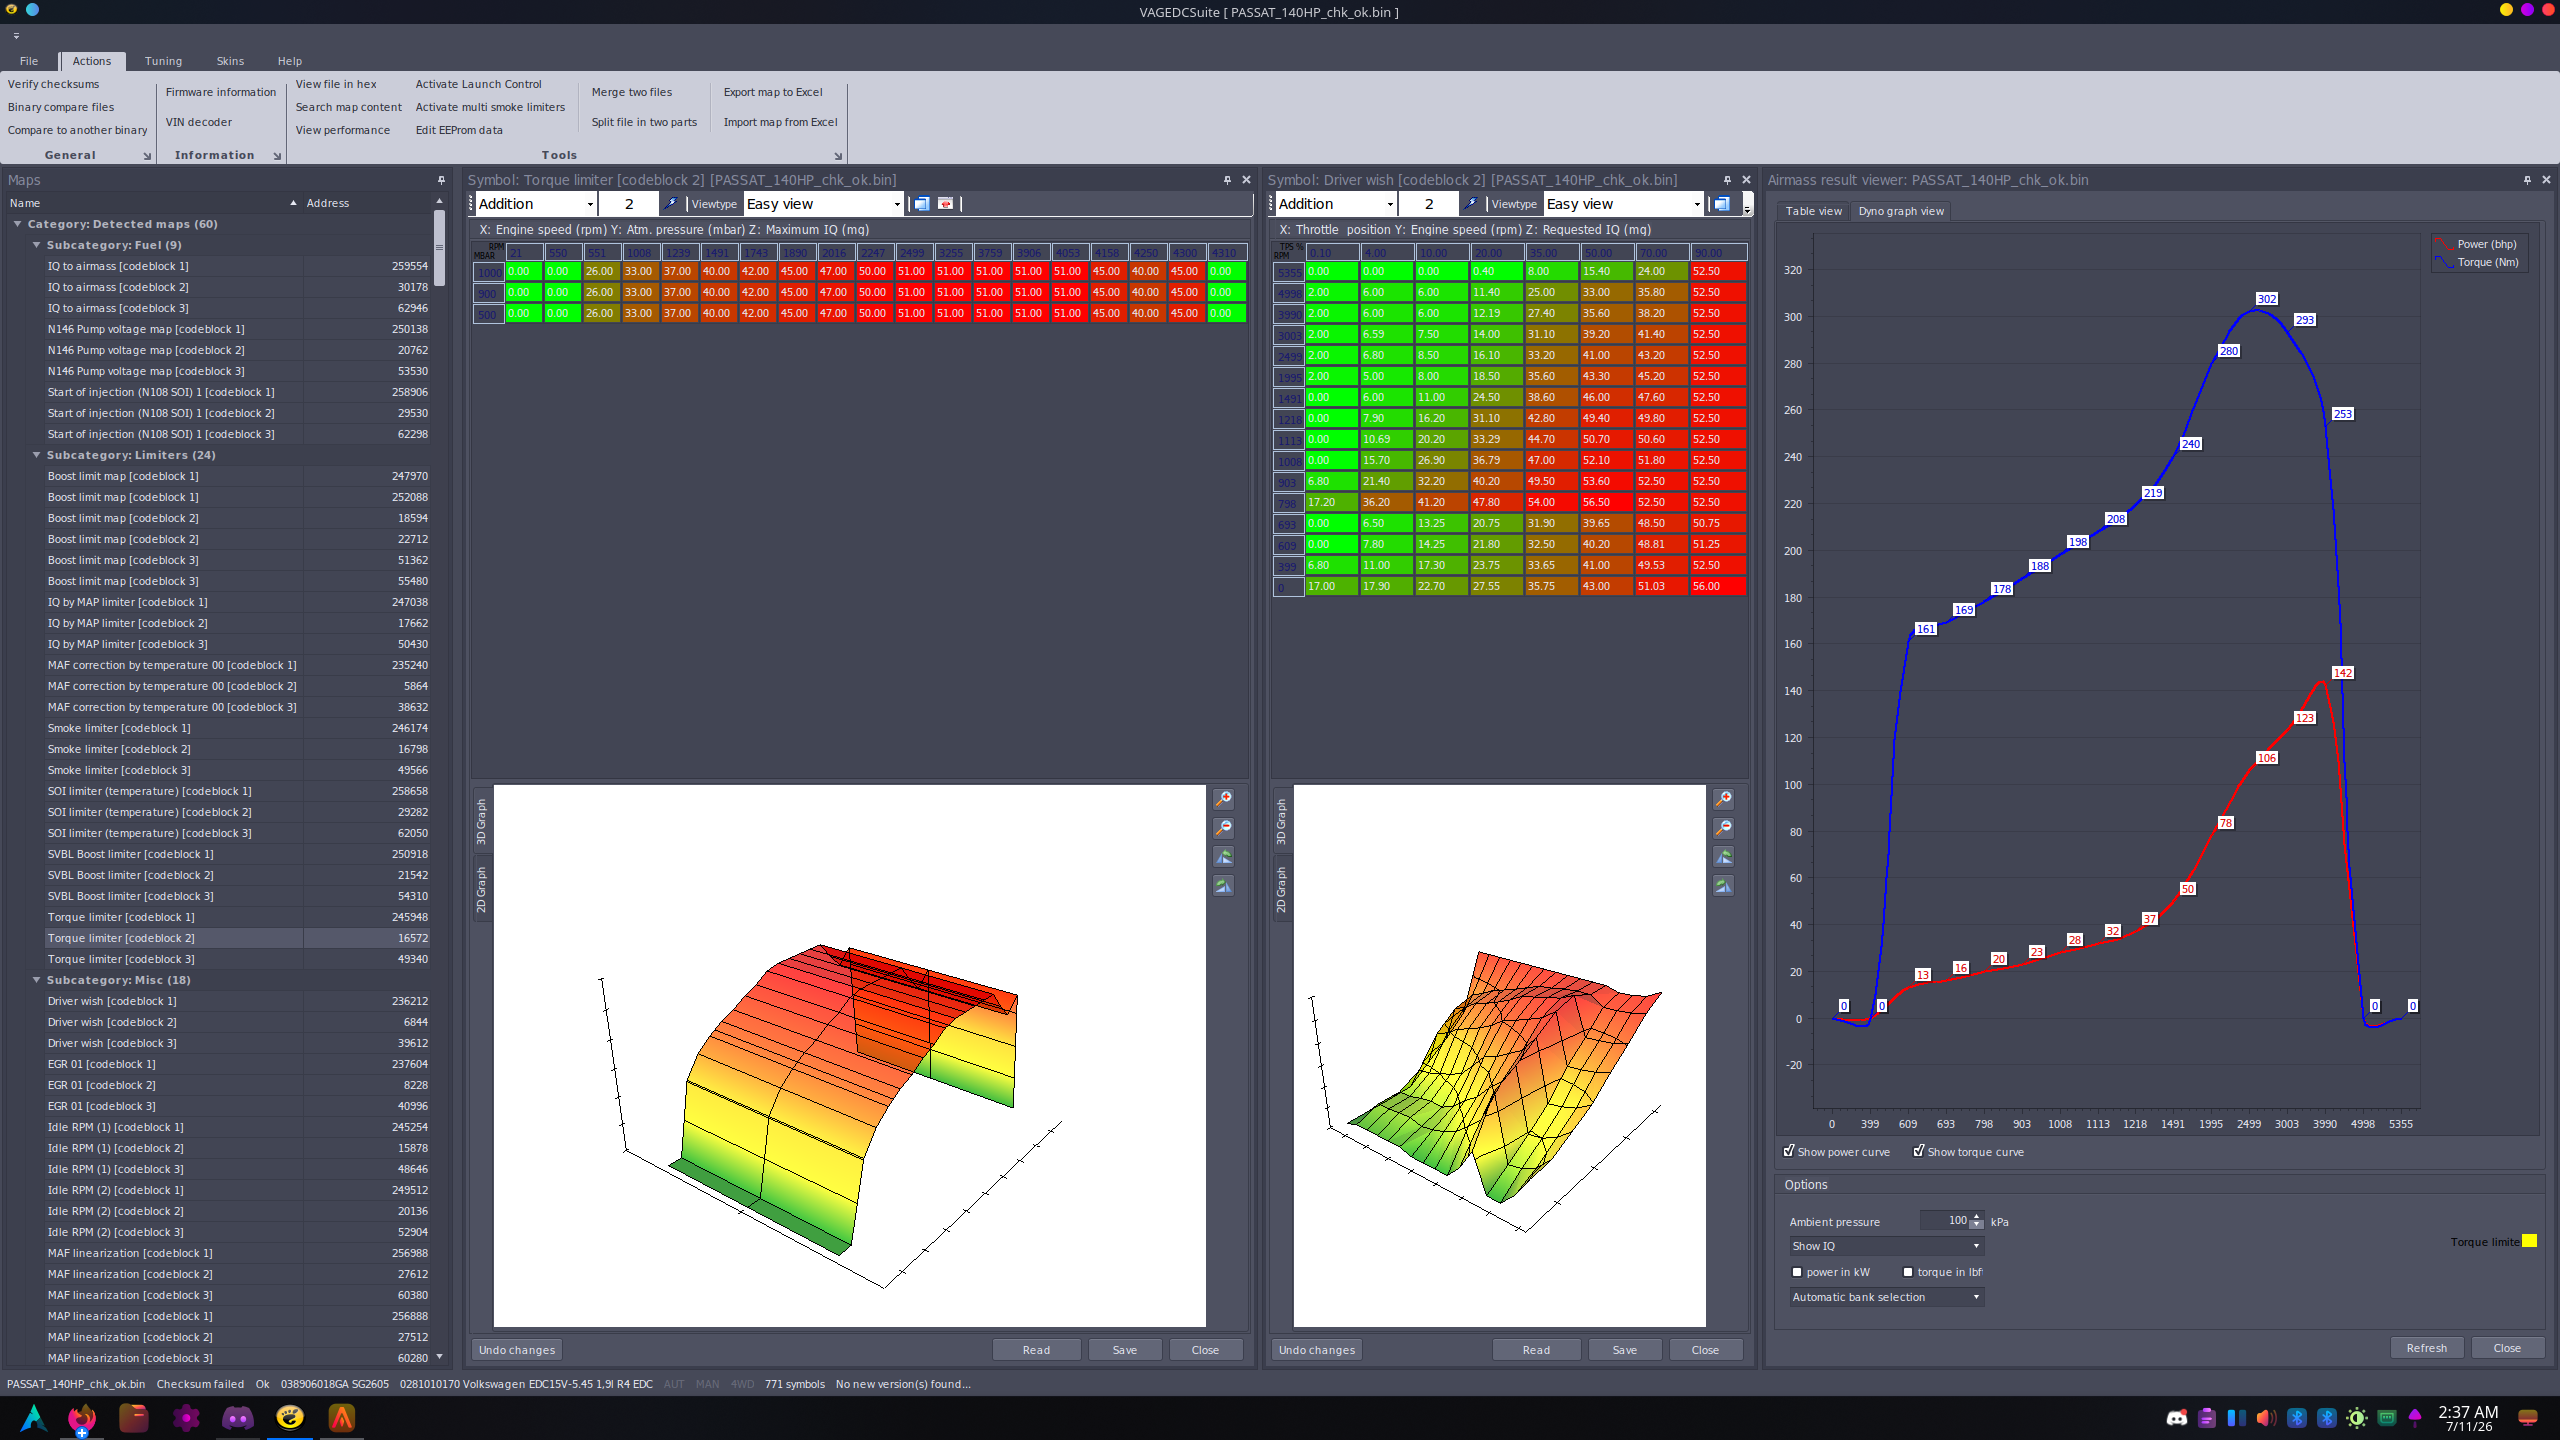
Task: Open the Arch Linux application launcher
Action: (33, 1417)
